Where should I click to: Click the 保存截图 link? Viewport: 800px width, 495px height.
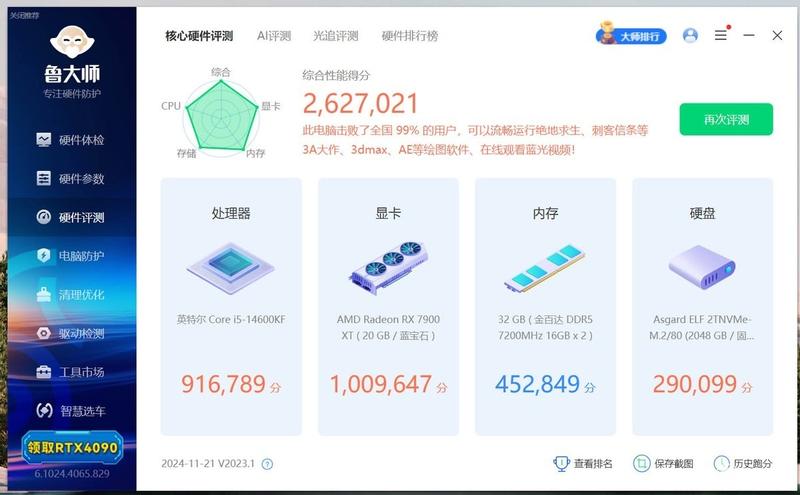point(673,463)
